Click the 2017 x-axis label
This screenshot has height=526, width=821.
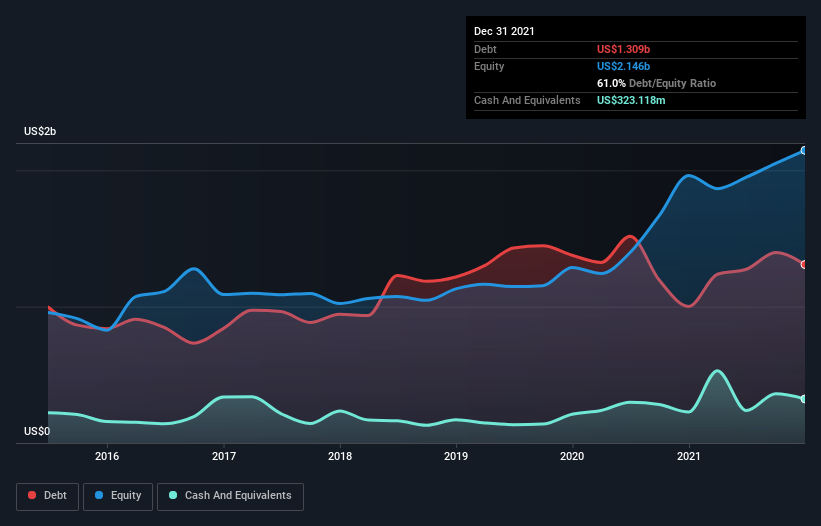tap(224, 456)
